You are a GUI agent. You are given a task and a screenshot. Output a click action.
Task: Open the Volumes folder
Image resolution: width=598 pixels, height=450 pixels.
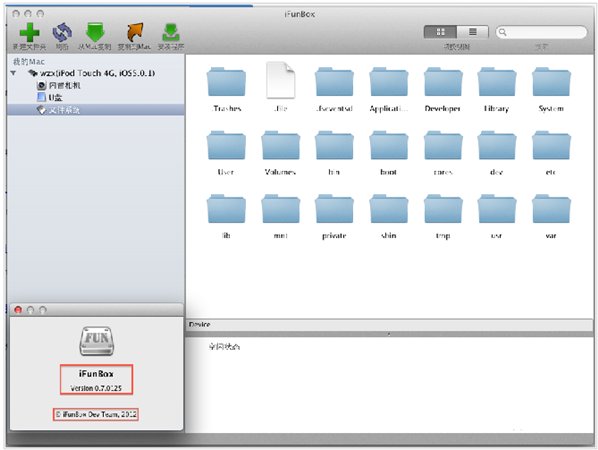click(281, 145)
